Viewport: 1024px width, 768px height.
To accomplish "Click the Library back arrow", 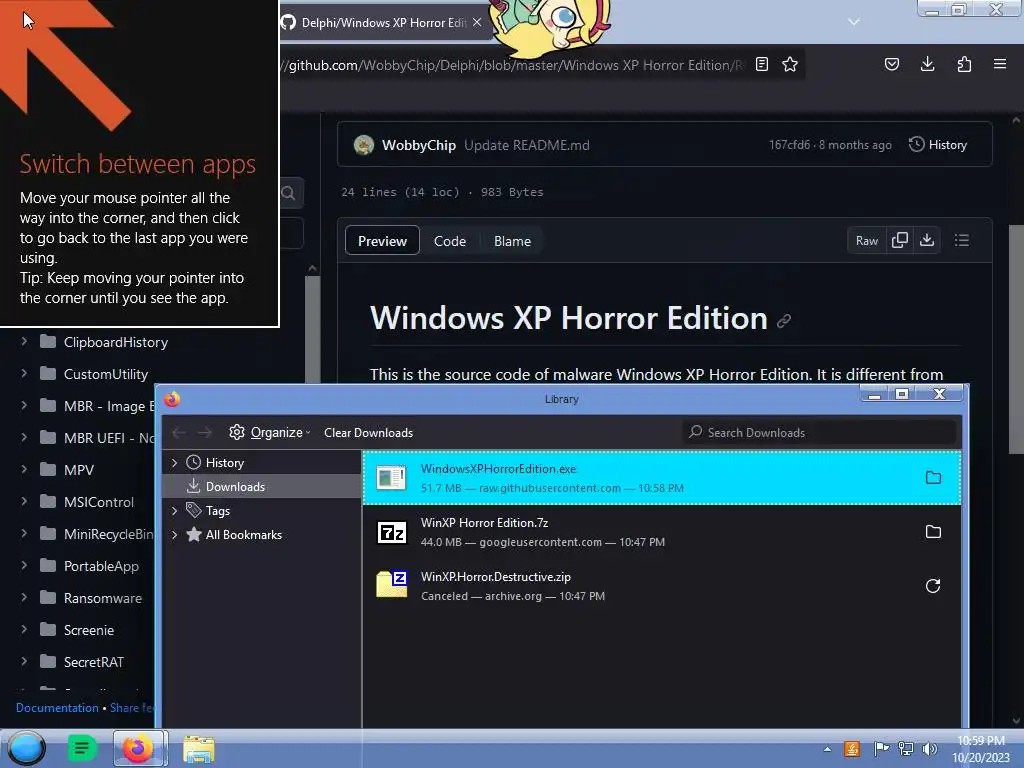I will pos(179,432).
